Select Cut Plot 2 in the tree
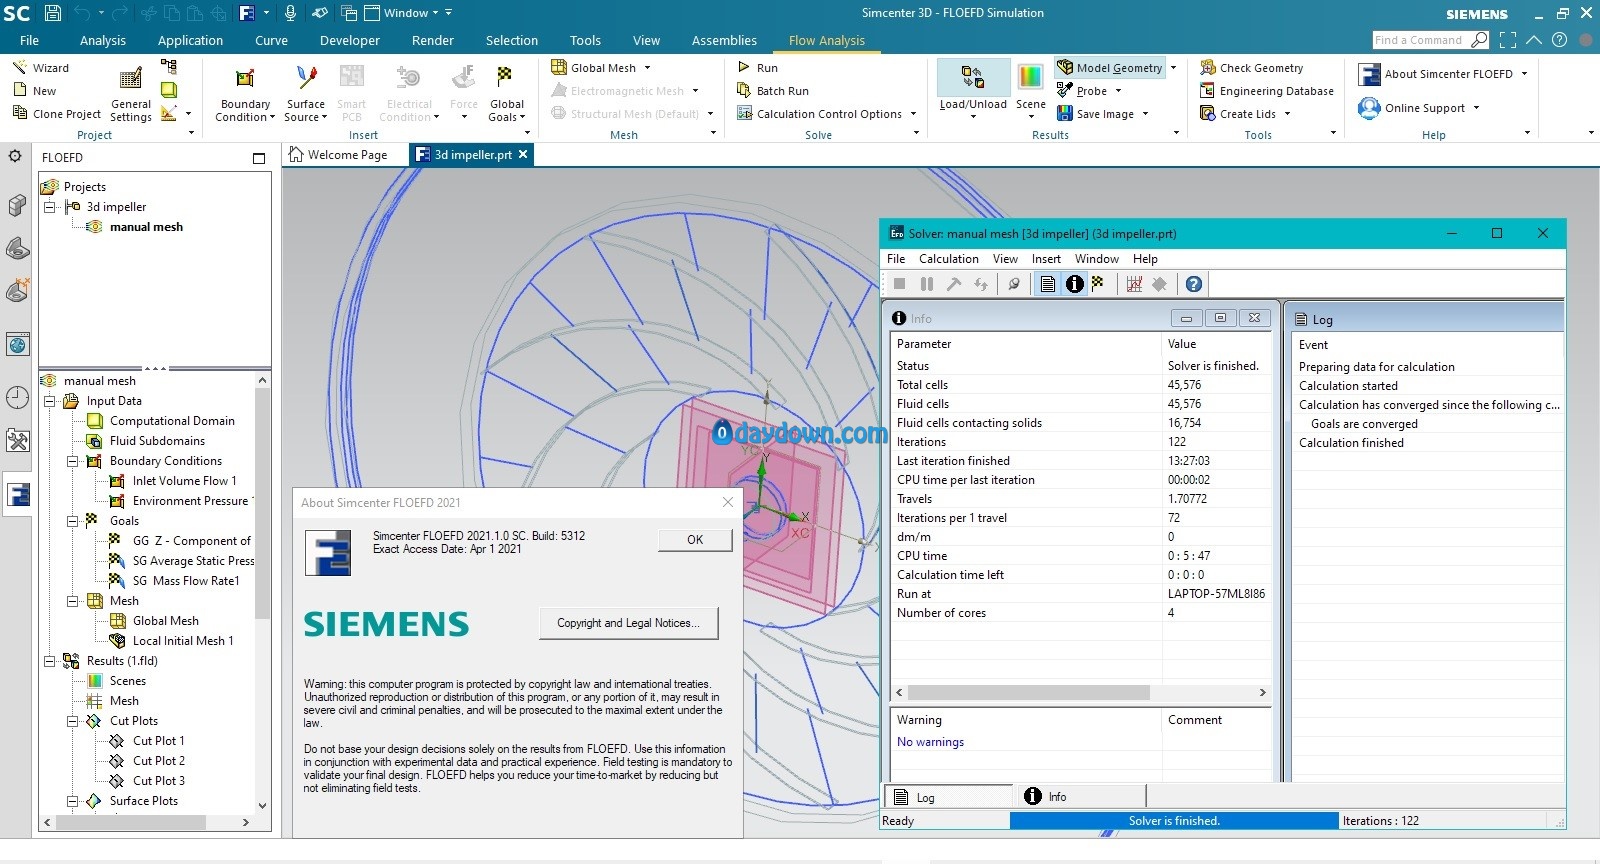Screen dimensions: 1600x864 159,761
